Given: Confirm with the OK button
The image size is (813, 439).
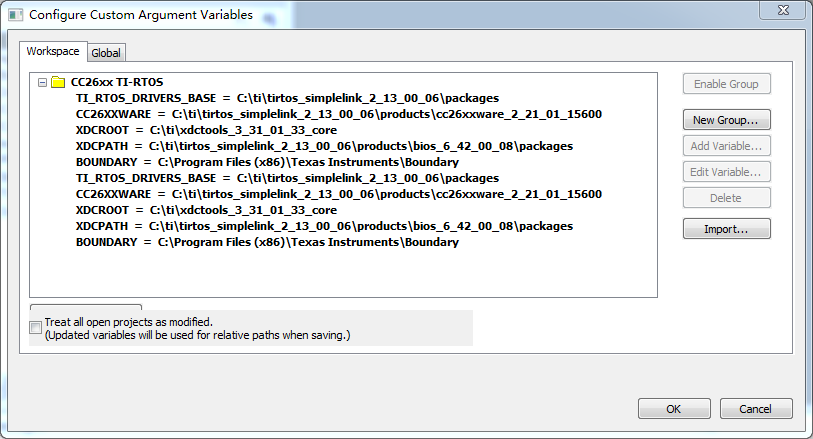Looking at the screenshot, I should tap(674, 409).
